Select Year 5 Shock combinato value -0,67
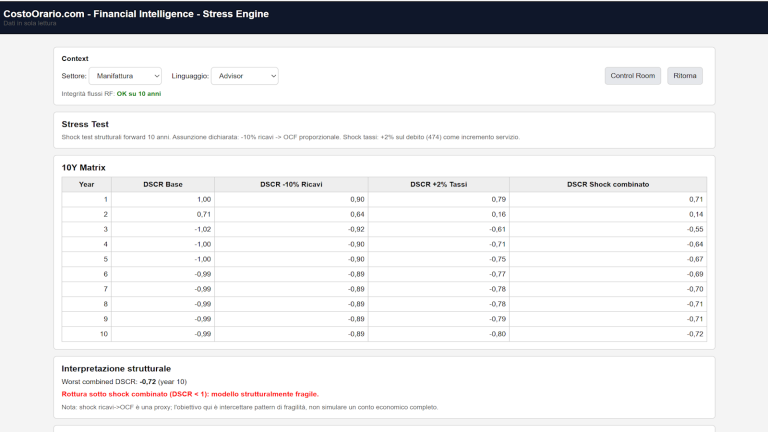 pos(693,259)
